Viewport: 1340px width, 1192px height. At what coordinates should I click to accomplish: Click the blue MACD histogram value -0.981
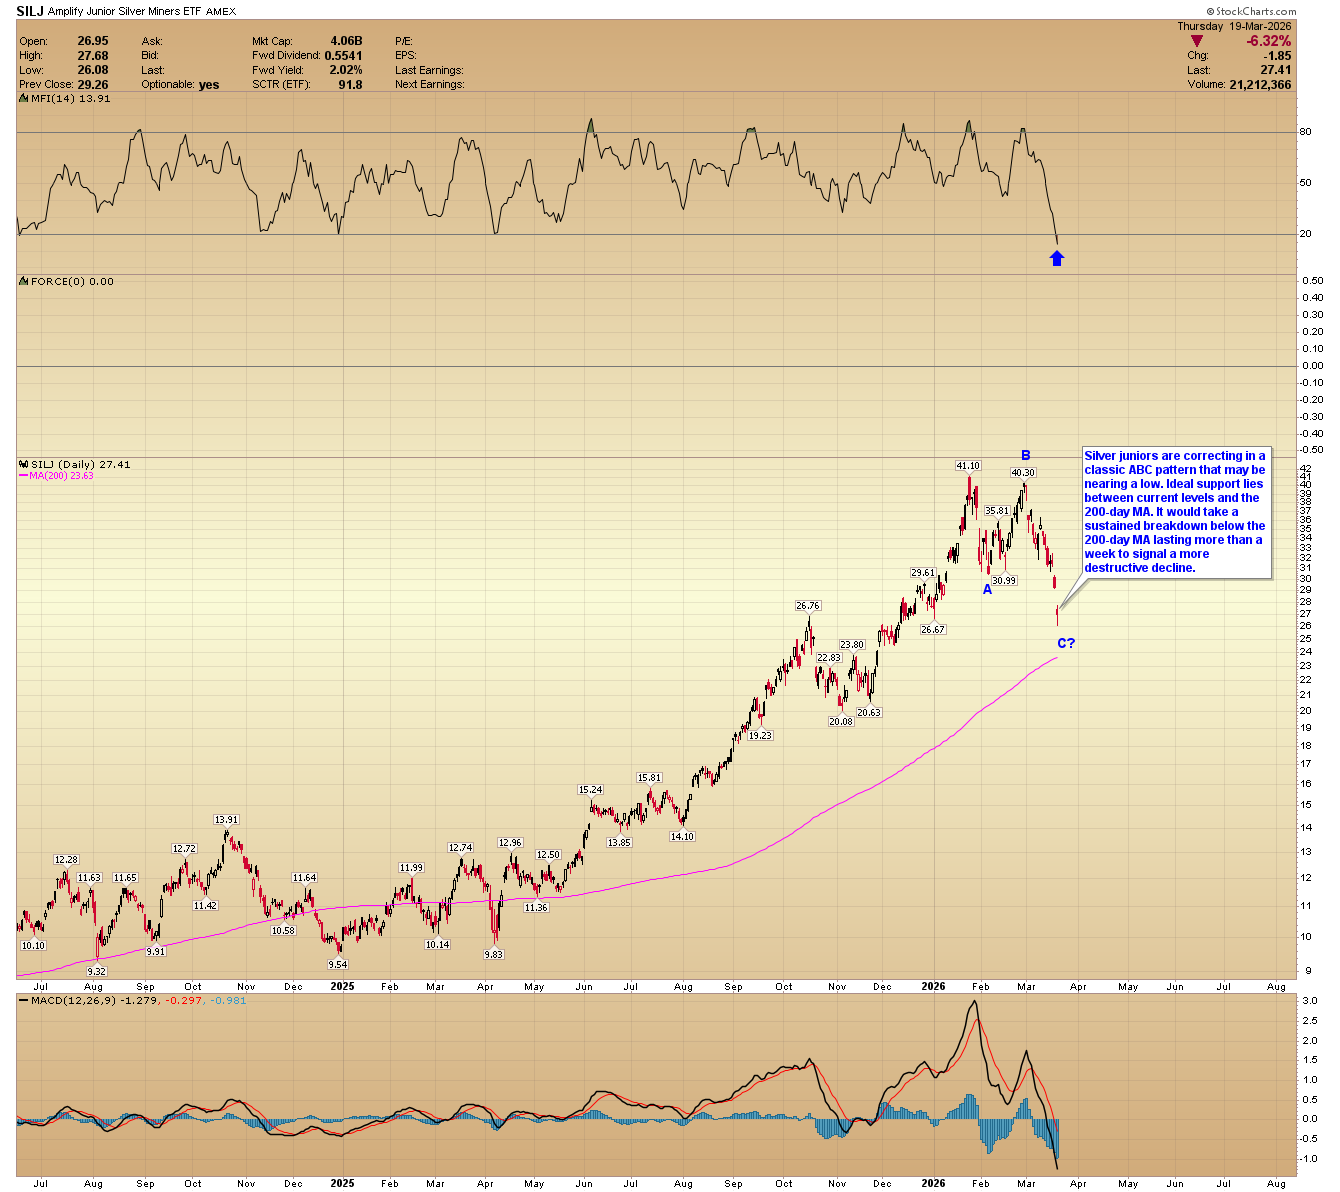(227, 1000)
